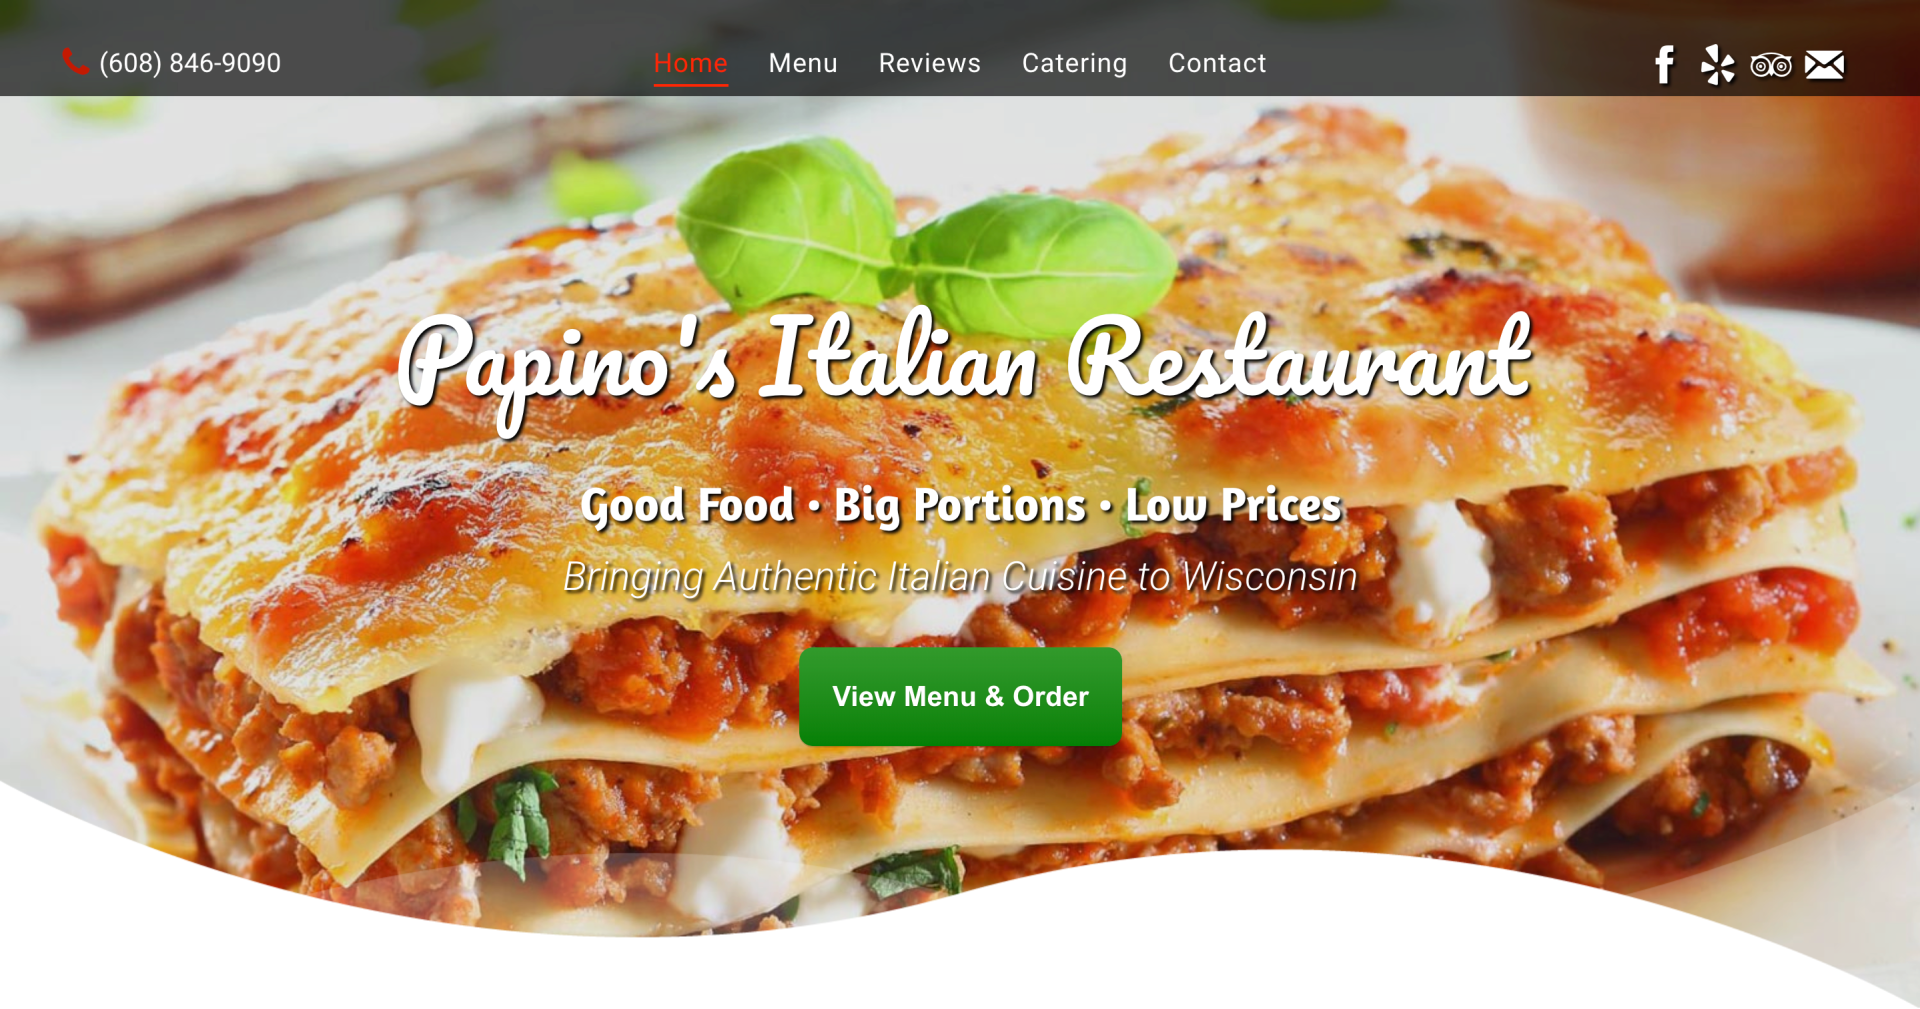1920x1009 pixels.
Task: Open the Contact navigation link
Action: (x=1217, y=63)
